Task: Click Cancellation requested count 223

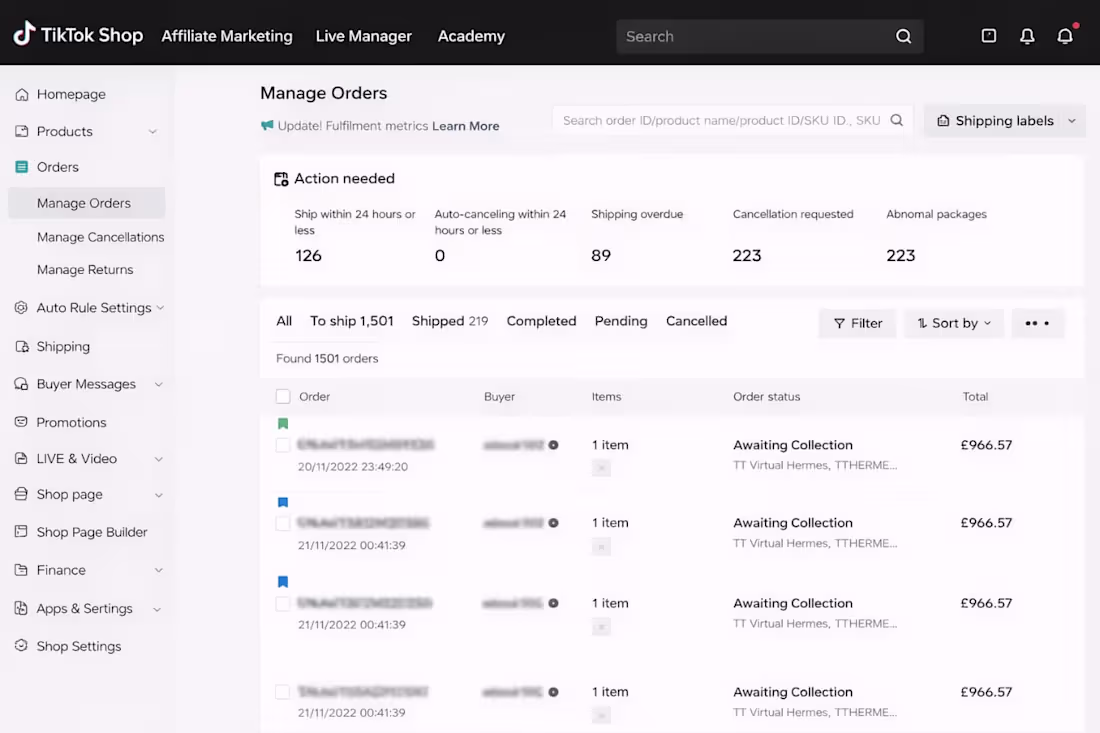Action: click(746, 255)
